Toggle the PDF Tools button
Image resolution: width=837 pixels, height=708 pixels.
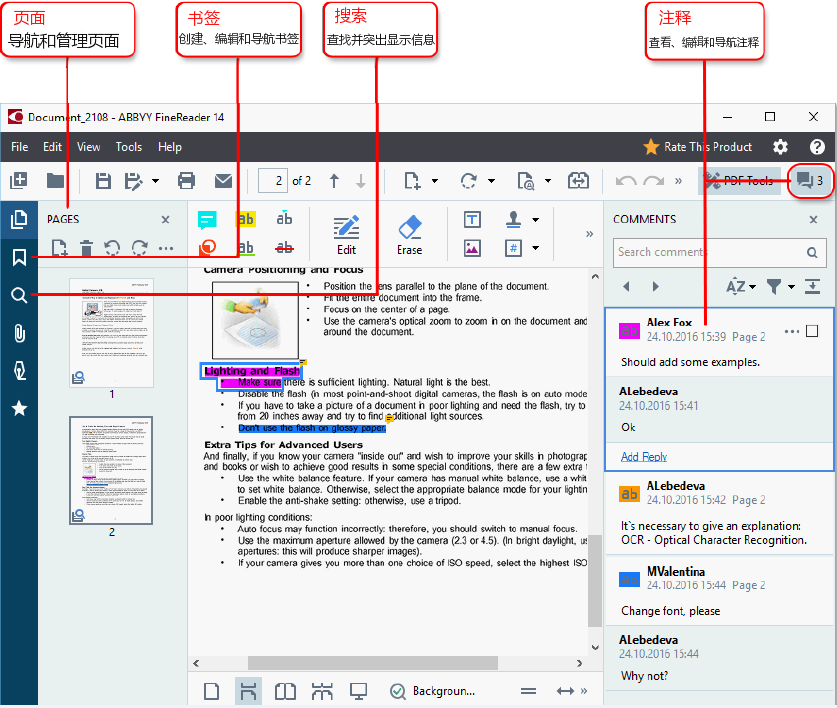[x=739, y=181]
